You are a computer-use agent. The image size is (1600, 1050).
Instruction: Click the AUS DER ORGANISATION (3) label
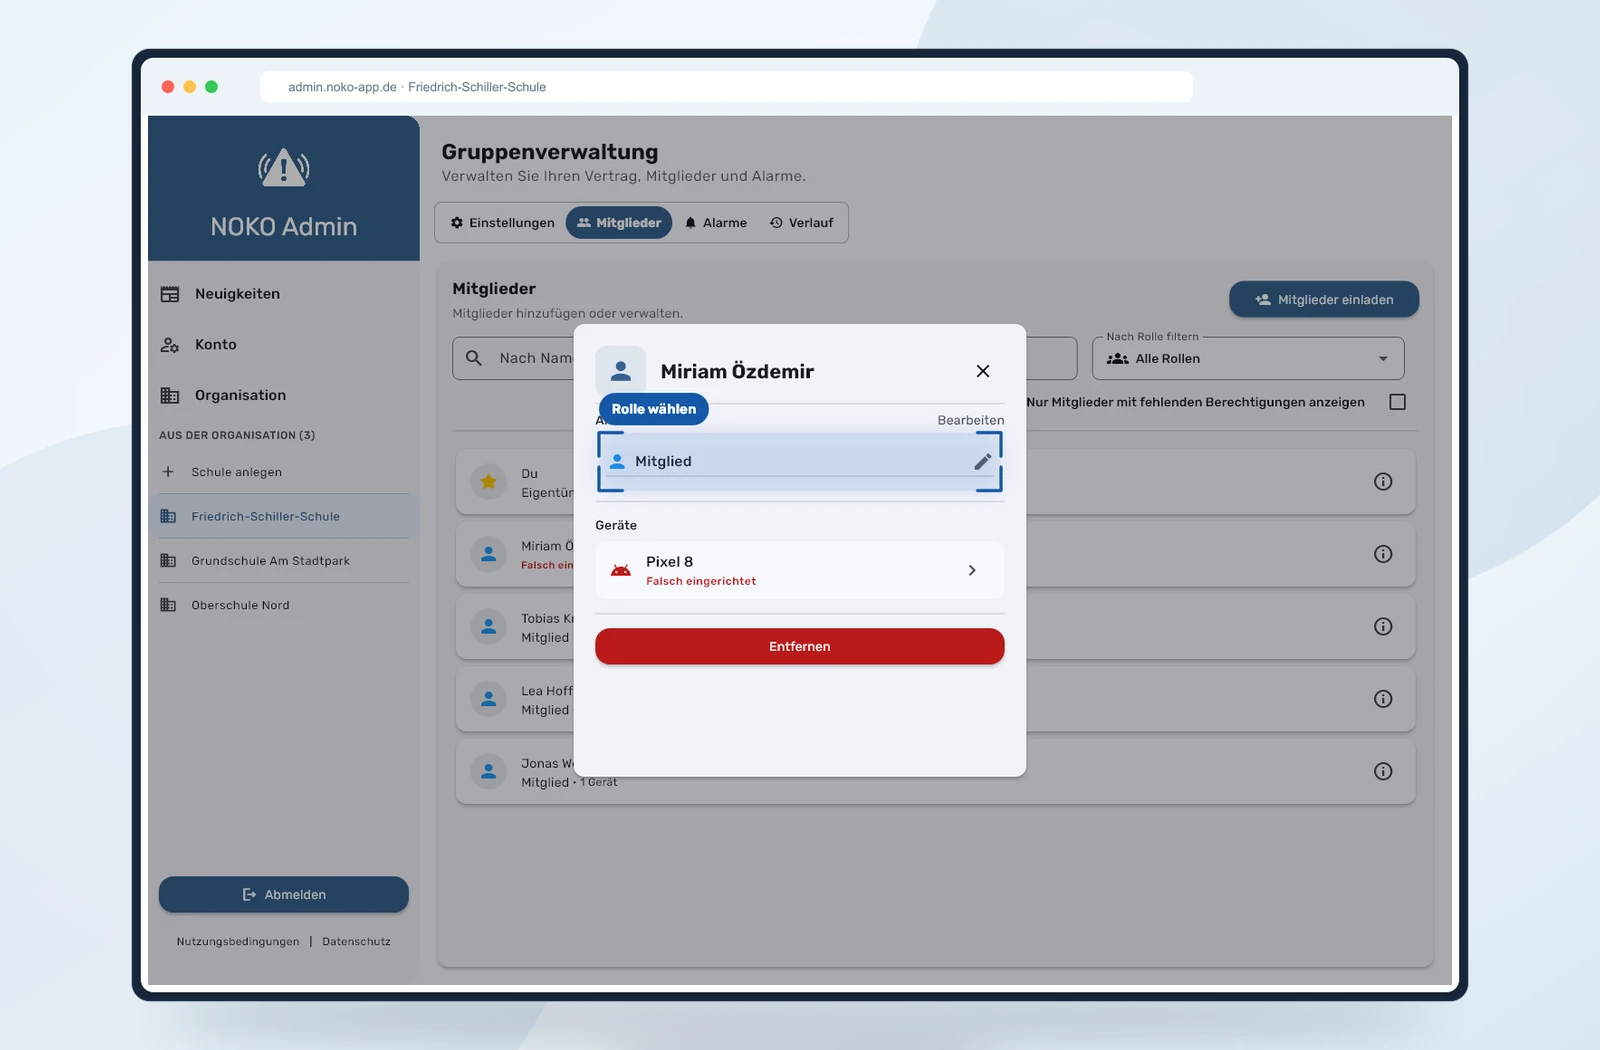(x=237, y=435)
